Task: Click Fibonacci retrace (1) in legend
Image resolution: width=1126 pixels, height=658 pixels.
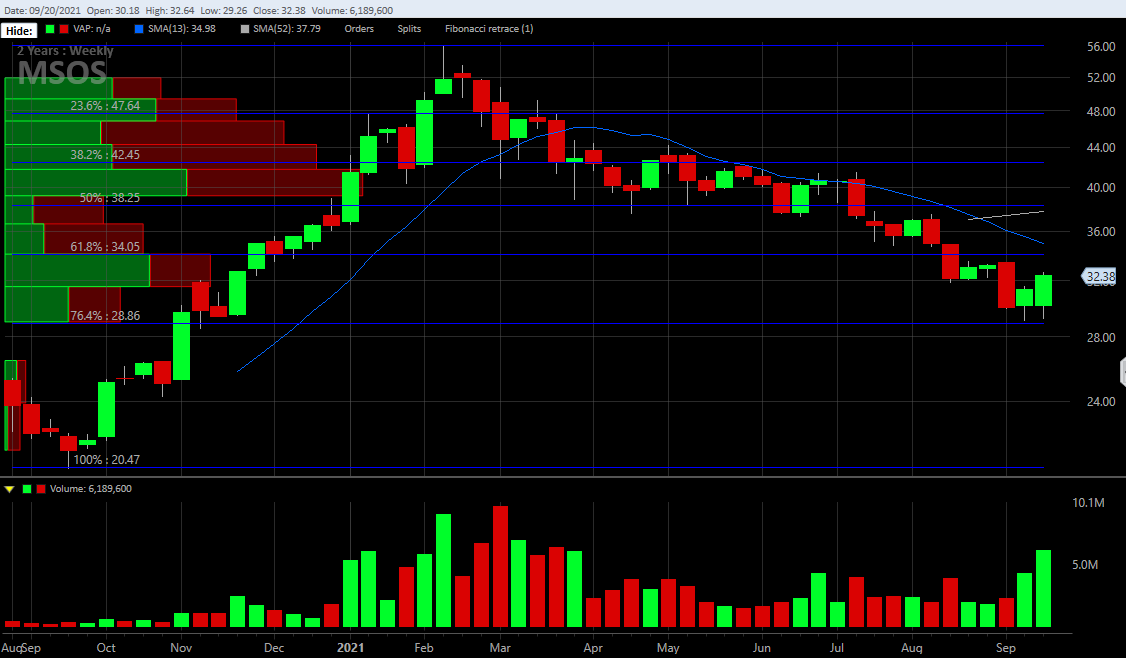Action: coord(489,29)
